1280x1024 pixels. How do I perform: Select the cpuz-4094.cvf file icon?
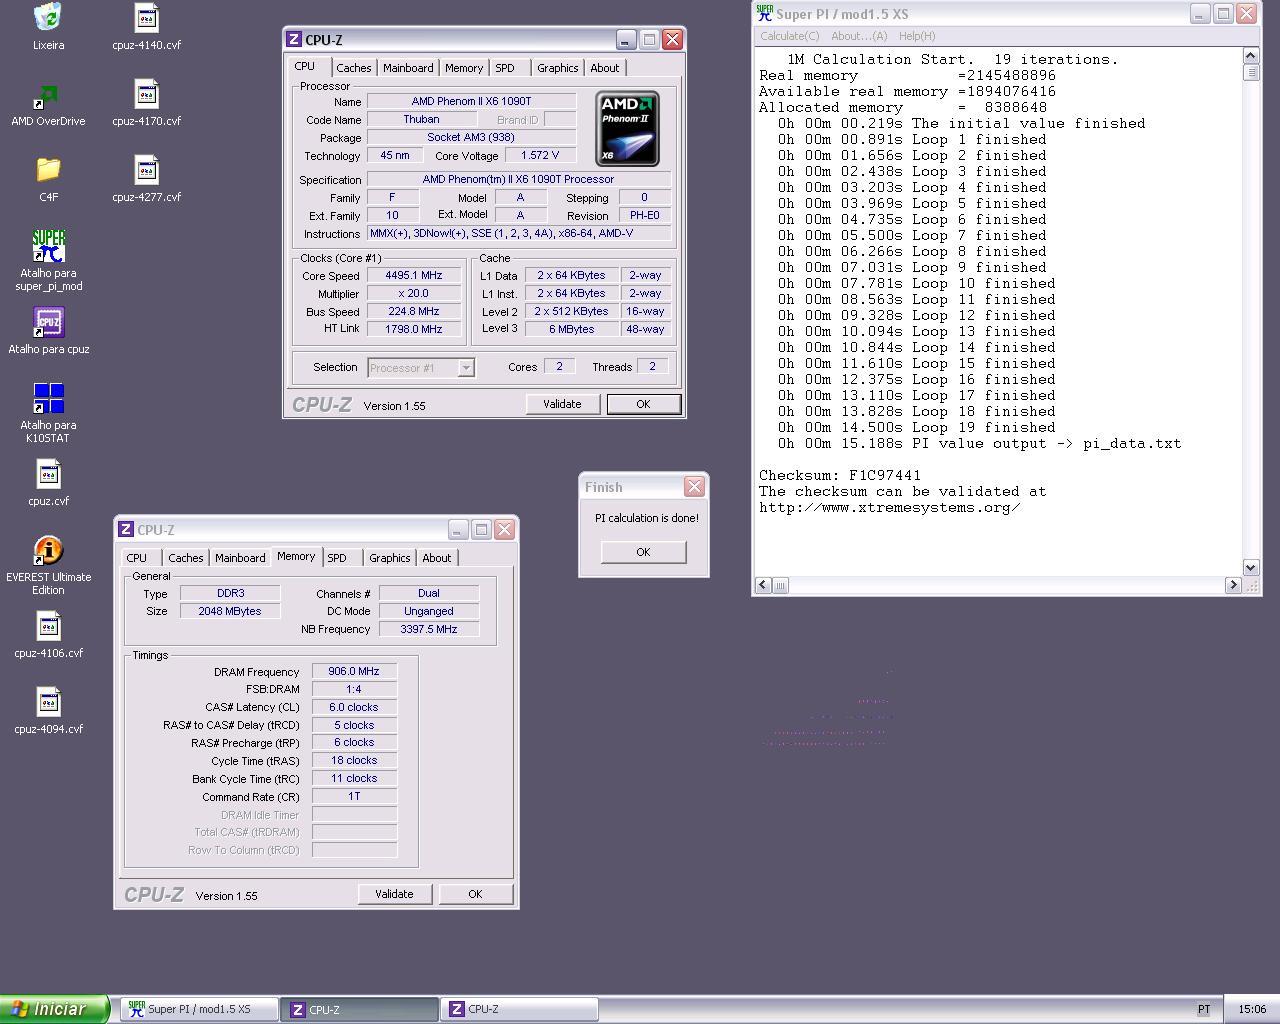[48, 702]
